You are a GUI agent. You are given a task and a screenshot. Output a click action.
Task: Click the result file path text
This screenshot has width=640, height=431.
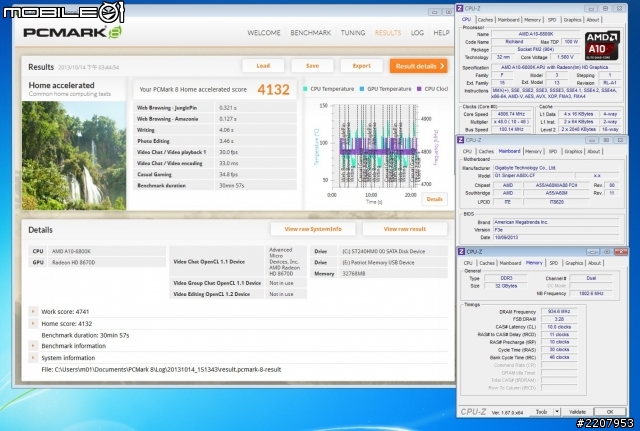pyautogui.click(x=161, y=369)
